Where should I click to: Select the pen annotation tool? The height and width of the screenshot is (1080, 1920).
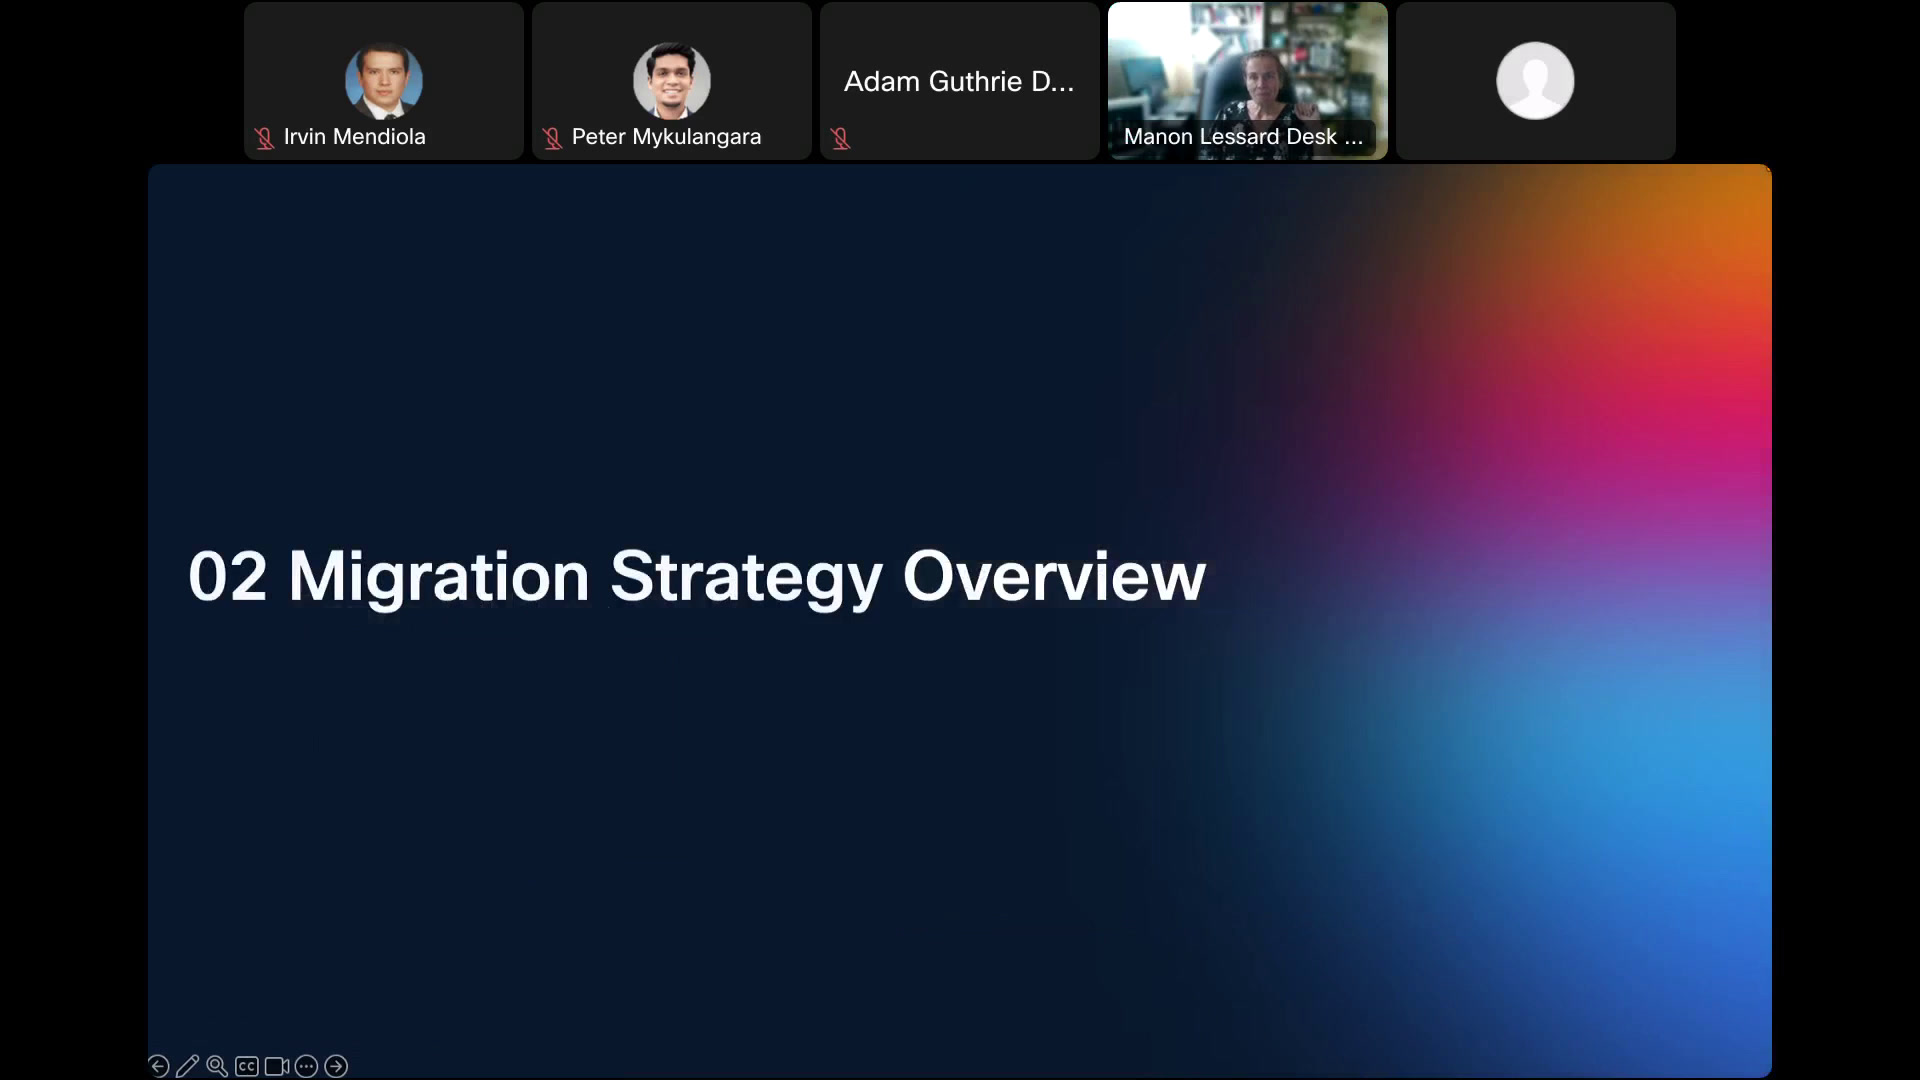point(187,1066)
